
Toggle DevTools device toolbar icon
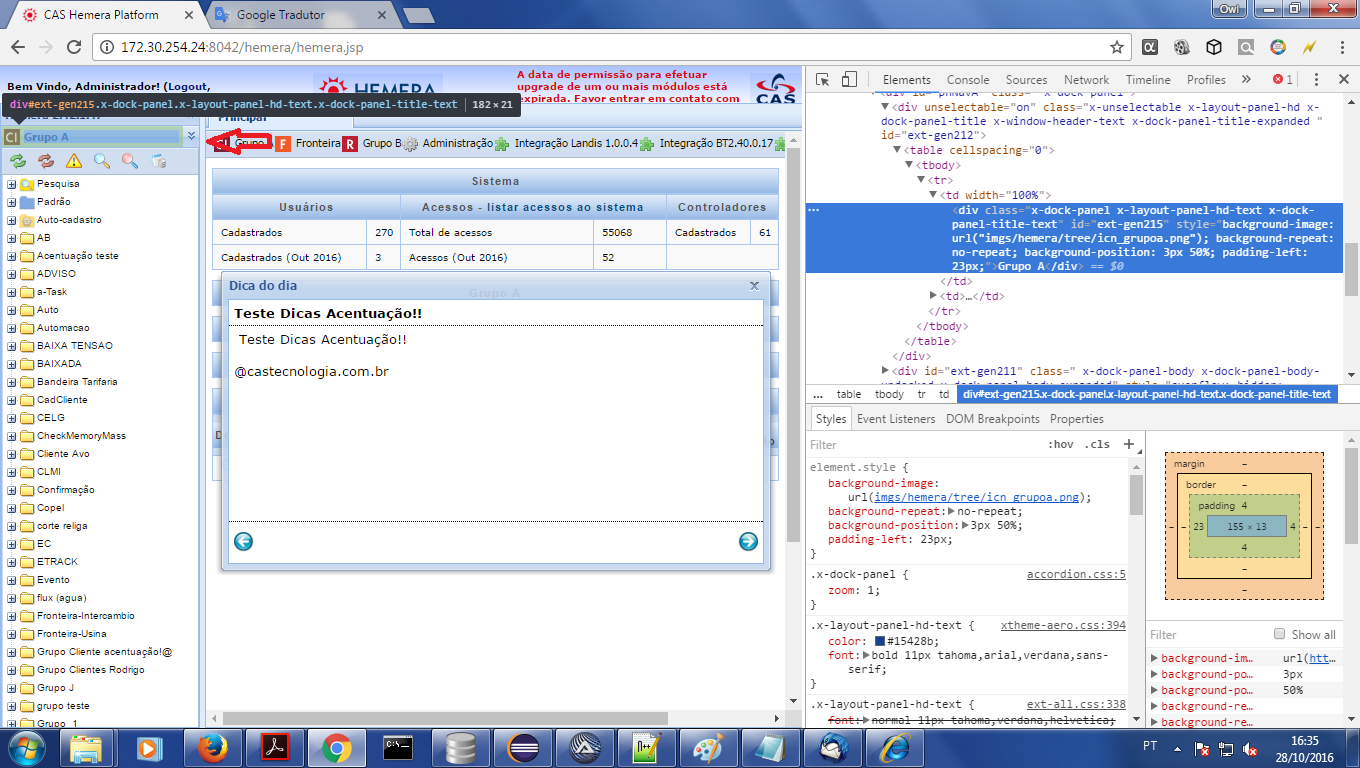[x=849, y=80]
